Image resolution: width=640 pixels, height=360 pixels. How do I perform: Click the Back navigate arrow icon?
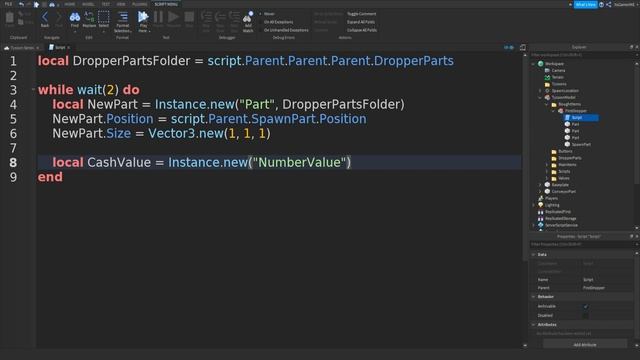[45, 17]
